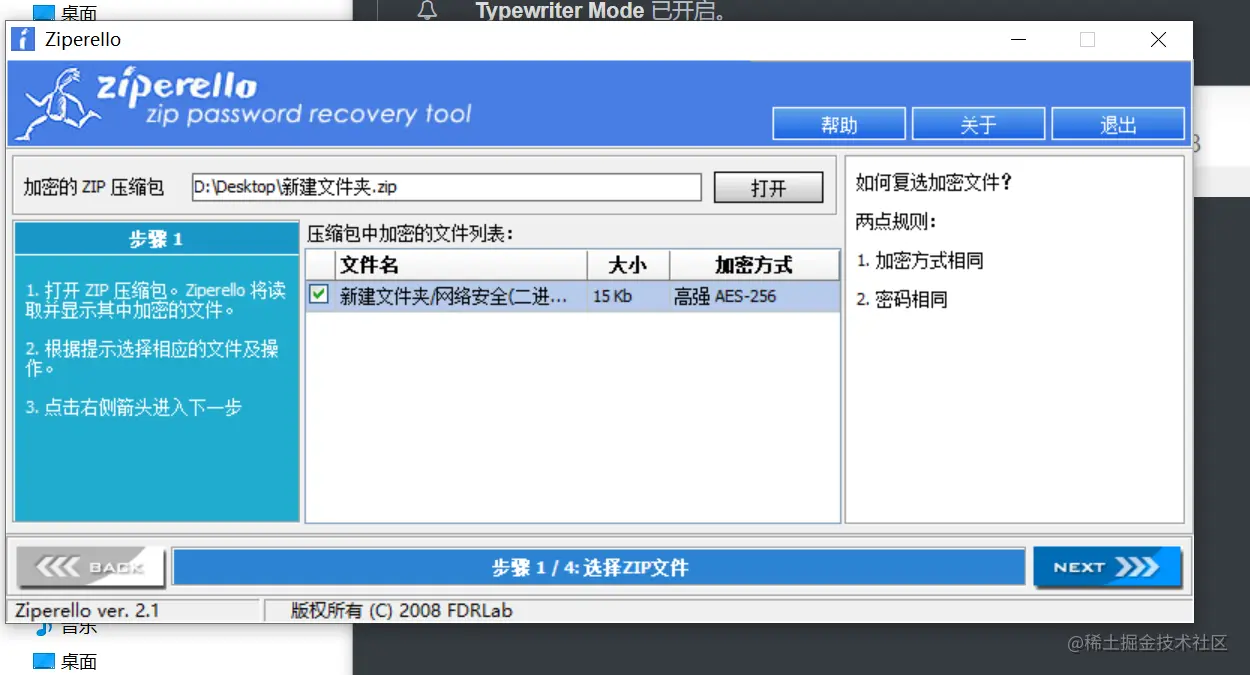1250x675 pixels.
Task: Click the Ziperello running-figure logo in the banner
Action: click(x=56, y=104)
